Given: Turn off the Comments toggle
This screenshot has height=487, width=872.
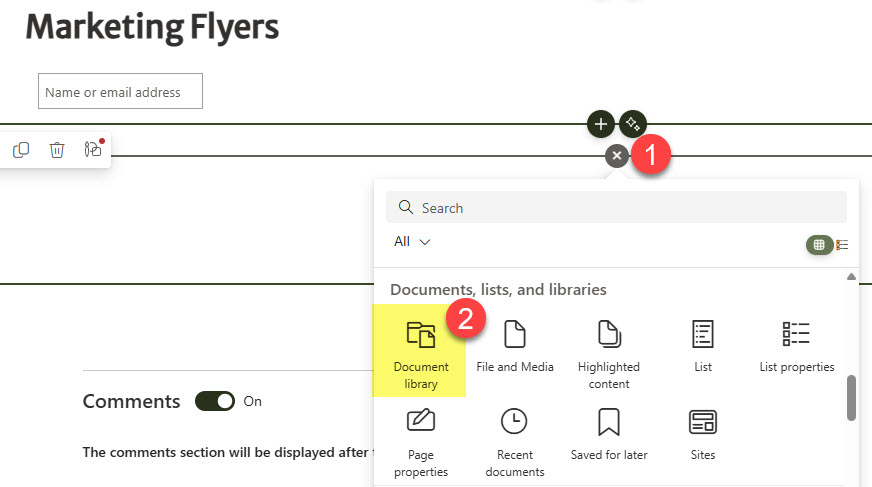Looking at the screenshot, I should click(x=215, y=401).
